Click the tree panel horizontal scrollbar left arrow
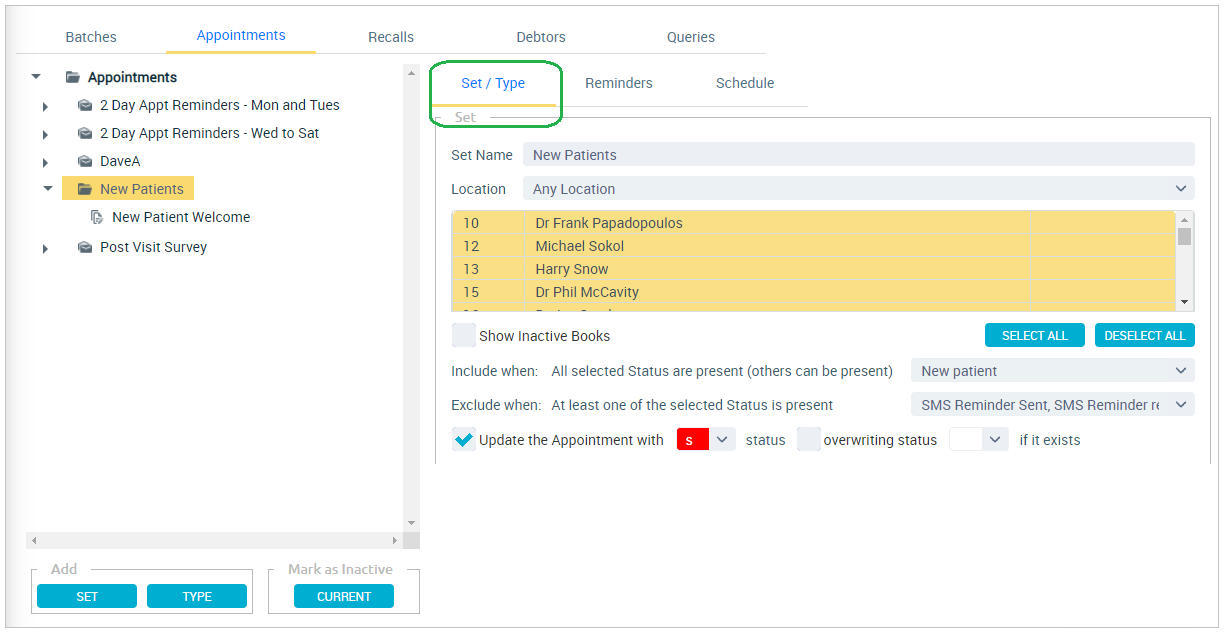Screen dimensions: 1224x633 (x=34, y=540)
